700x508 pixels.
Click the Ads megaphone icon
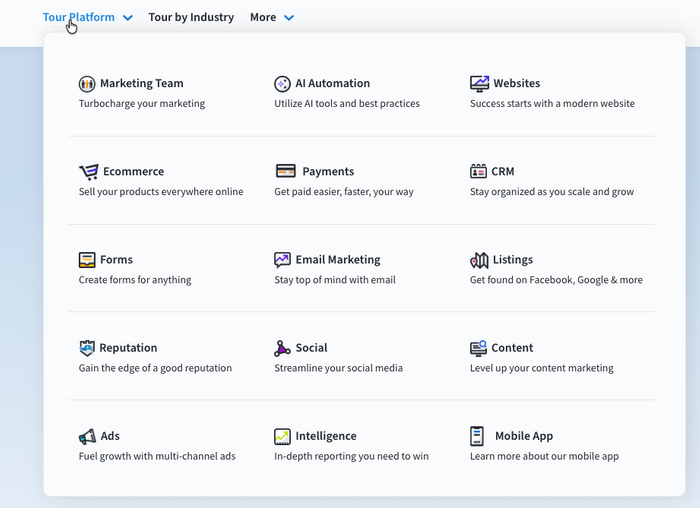click(88, 437)
